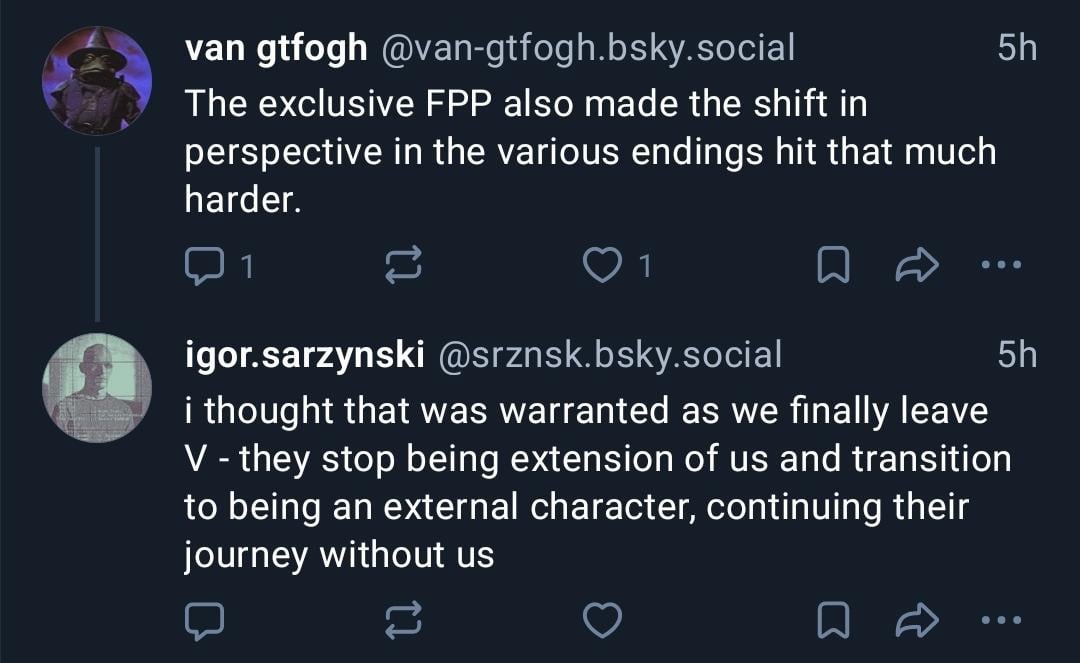
Task: Visit @srznsk.bsky.social handle
Action: point(610,354)
